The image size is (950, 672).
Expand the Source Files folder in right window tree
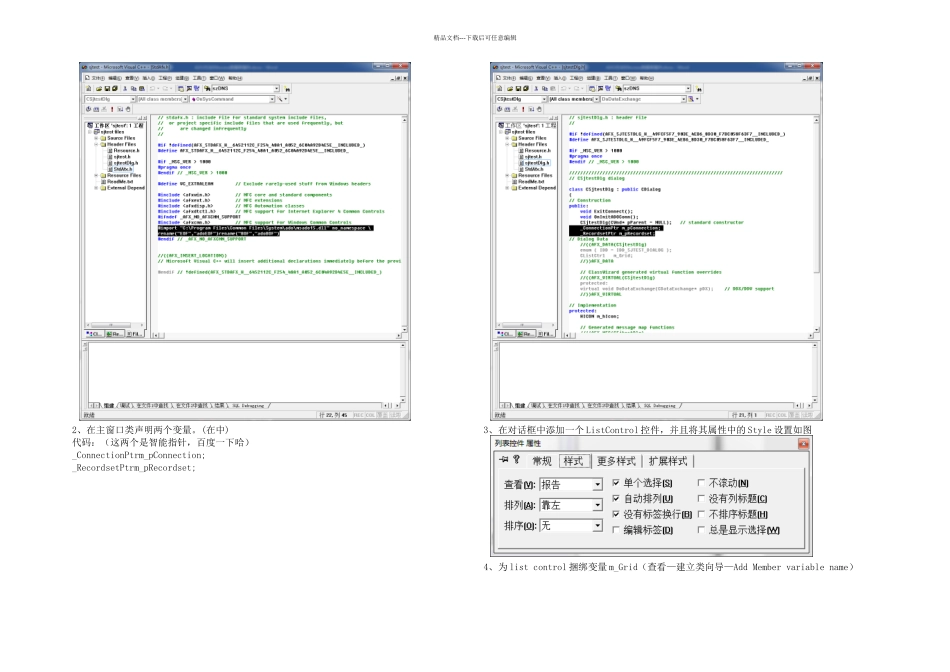coord(507,138)
